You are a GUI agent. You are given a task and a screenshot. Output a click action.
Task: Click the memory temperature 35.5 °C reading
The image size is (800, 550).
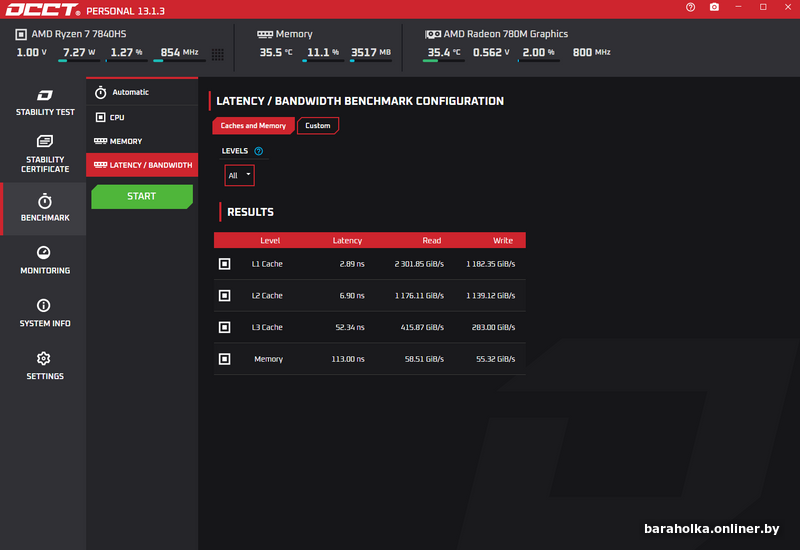coord(276,52)
